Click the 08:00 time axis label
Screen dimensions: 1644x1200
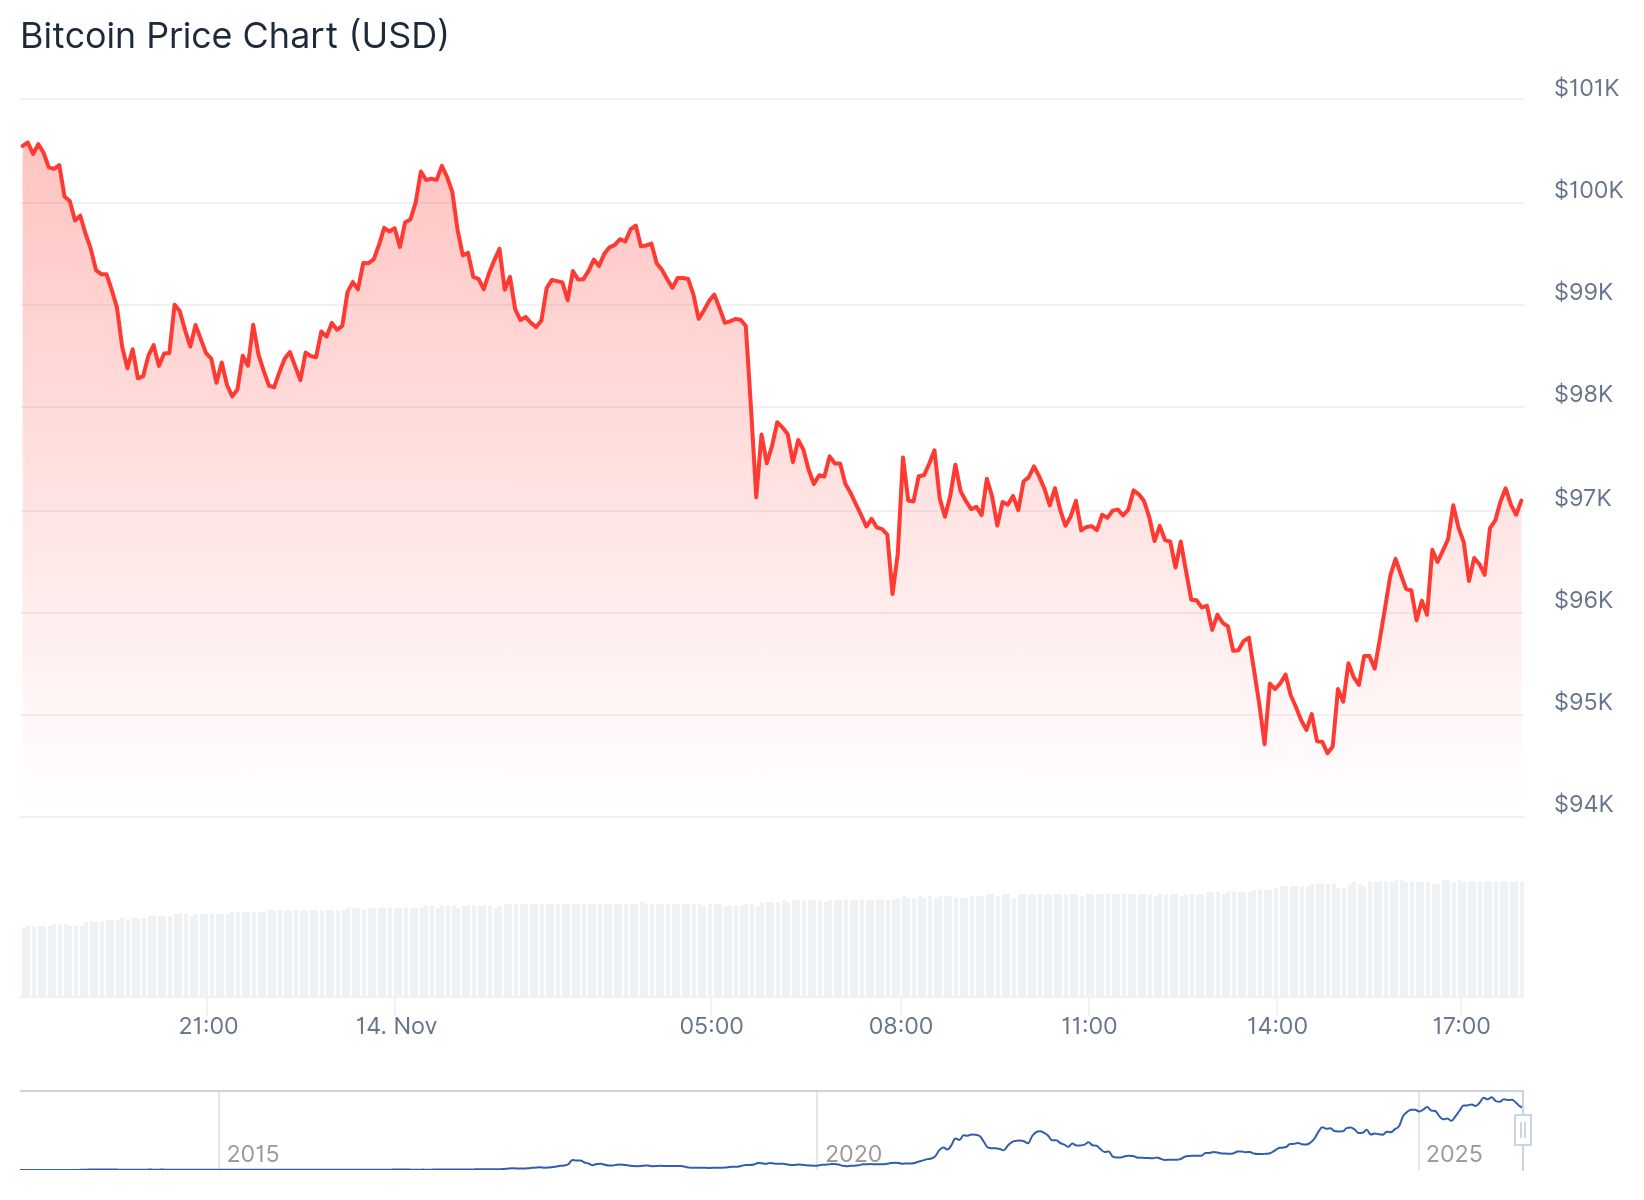[900, 1026]
